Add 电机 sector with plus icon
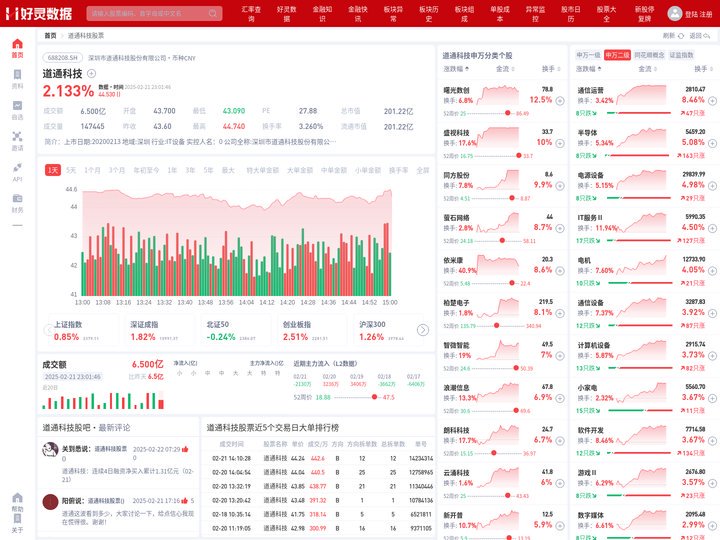The height and width of the screenshot is (540, 720). click(x=712, y=270)
